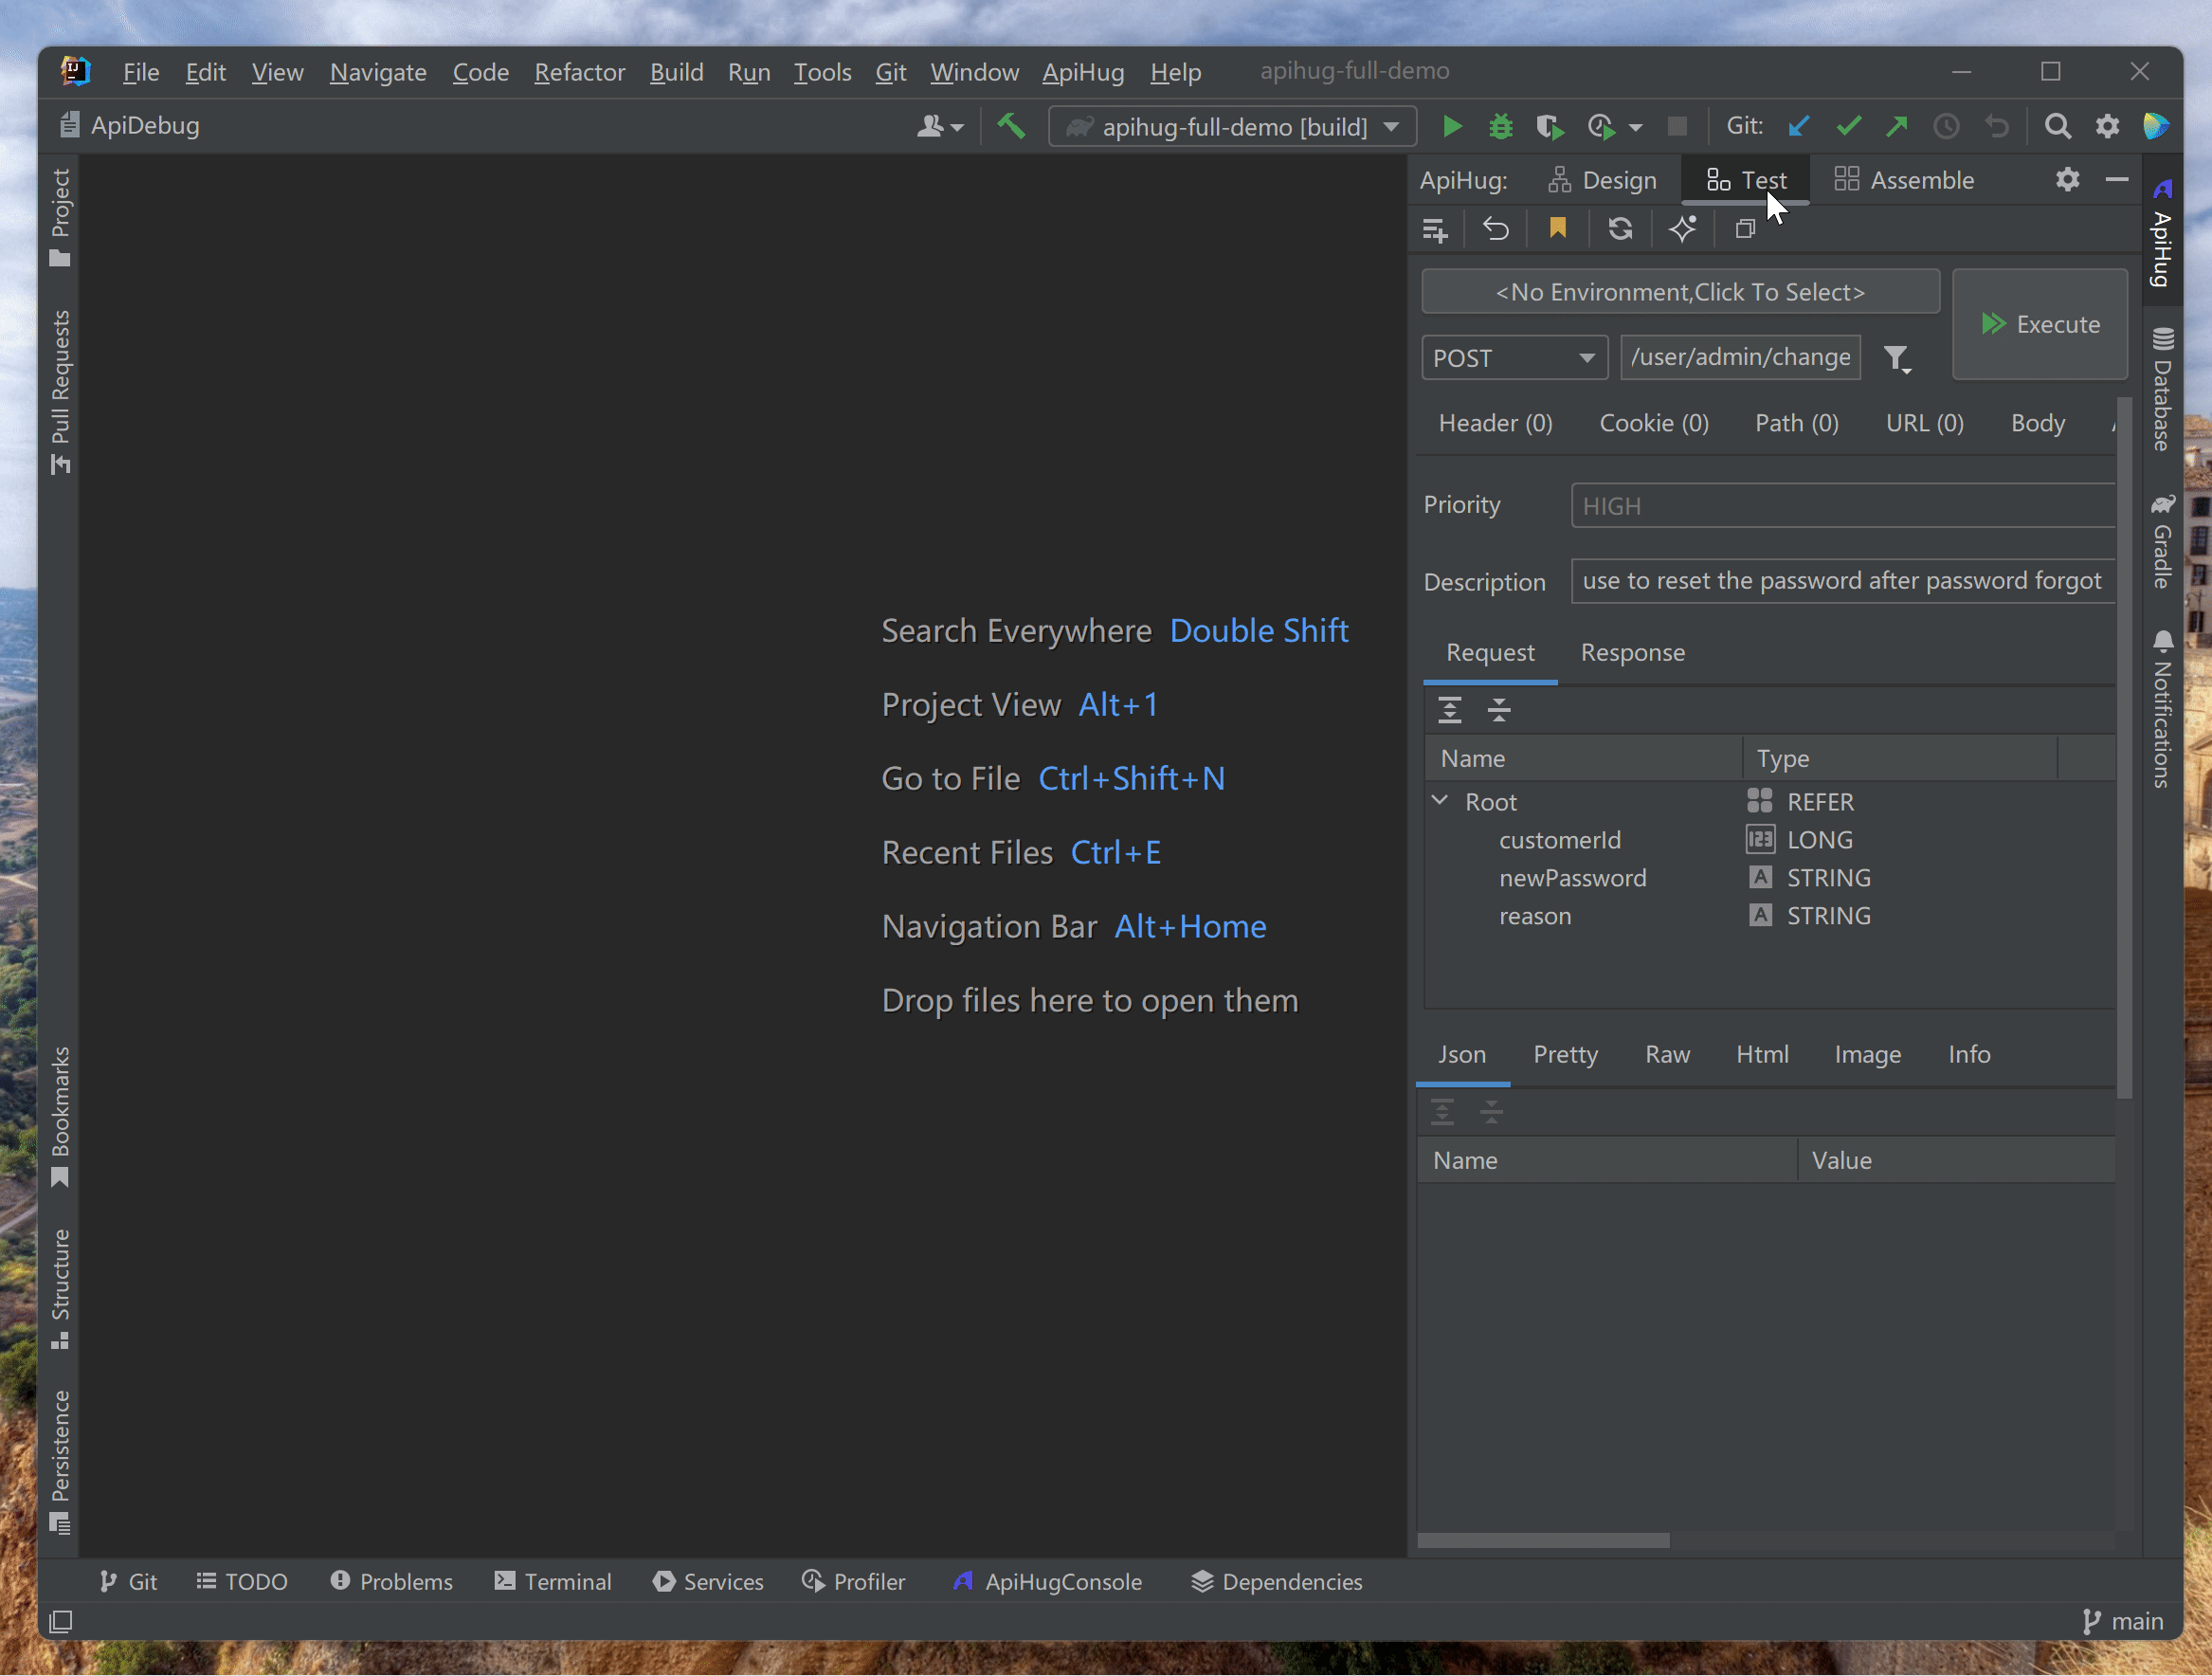Click the collapse arrows icon in request section
The height and width of the screenshot is (1676, 2212).
pyautogui.click(x=1499, y=709)
